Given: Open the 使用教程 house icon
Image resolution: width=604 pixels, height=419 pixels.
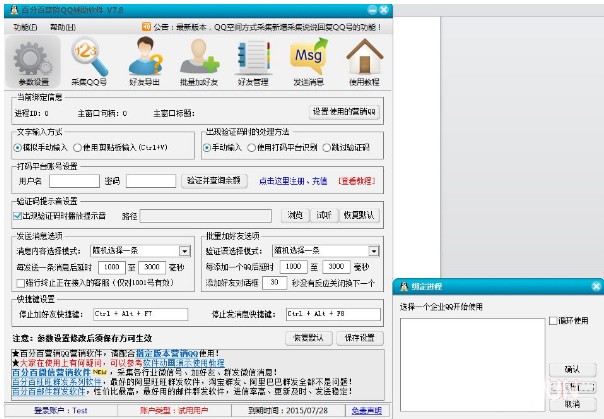Looking at the screenshot, I should [x=364, y=62].
